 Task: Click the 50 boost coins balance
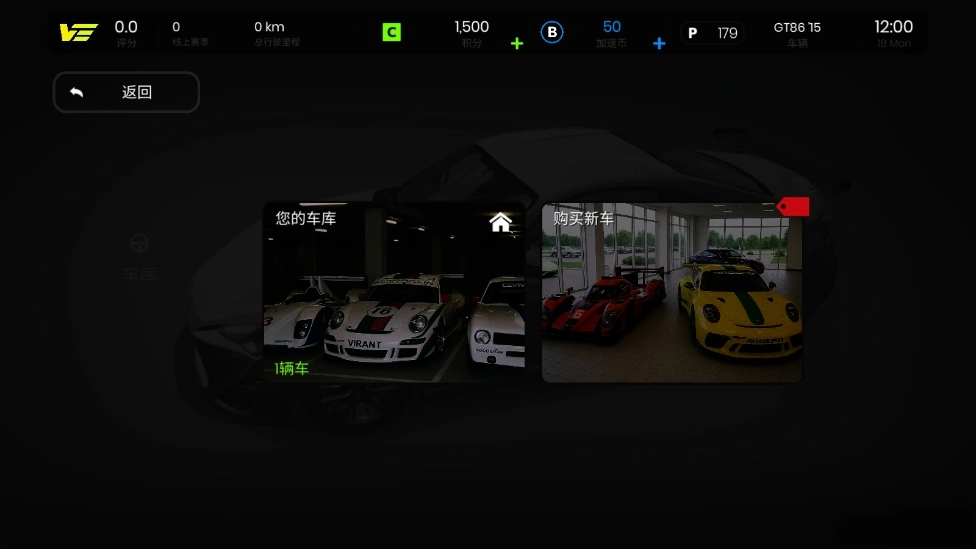point(611,33)
